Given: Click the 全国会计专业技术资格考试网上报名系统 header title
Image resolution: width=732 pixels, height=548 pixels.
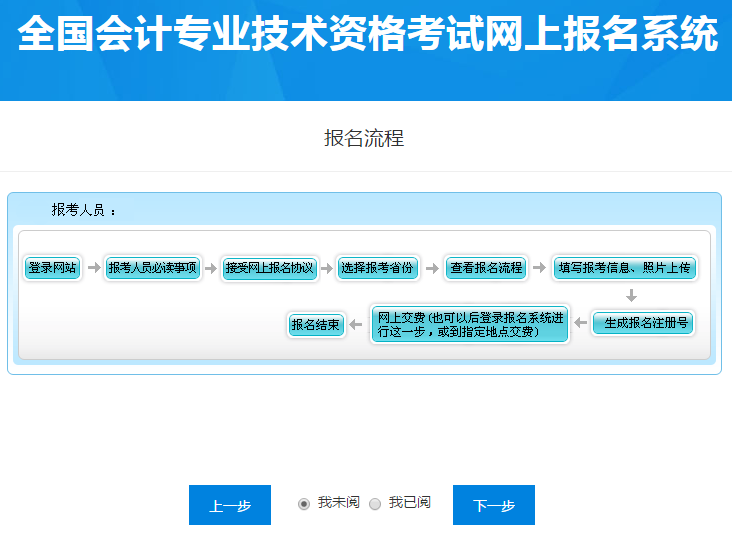Looking at the screenshot, I should (367, 35).
